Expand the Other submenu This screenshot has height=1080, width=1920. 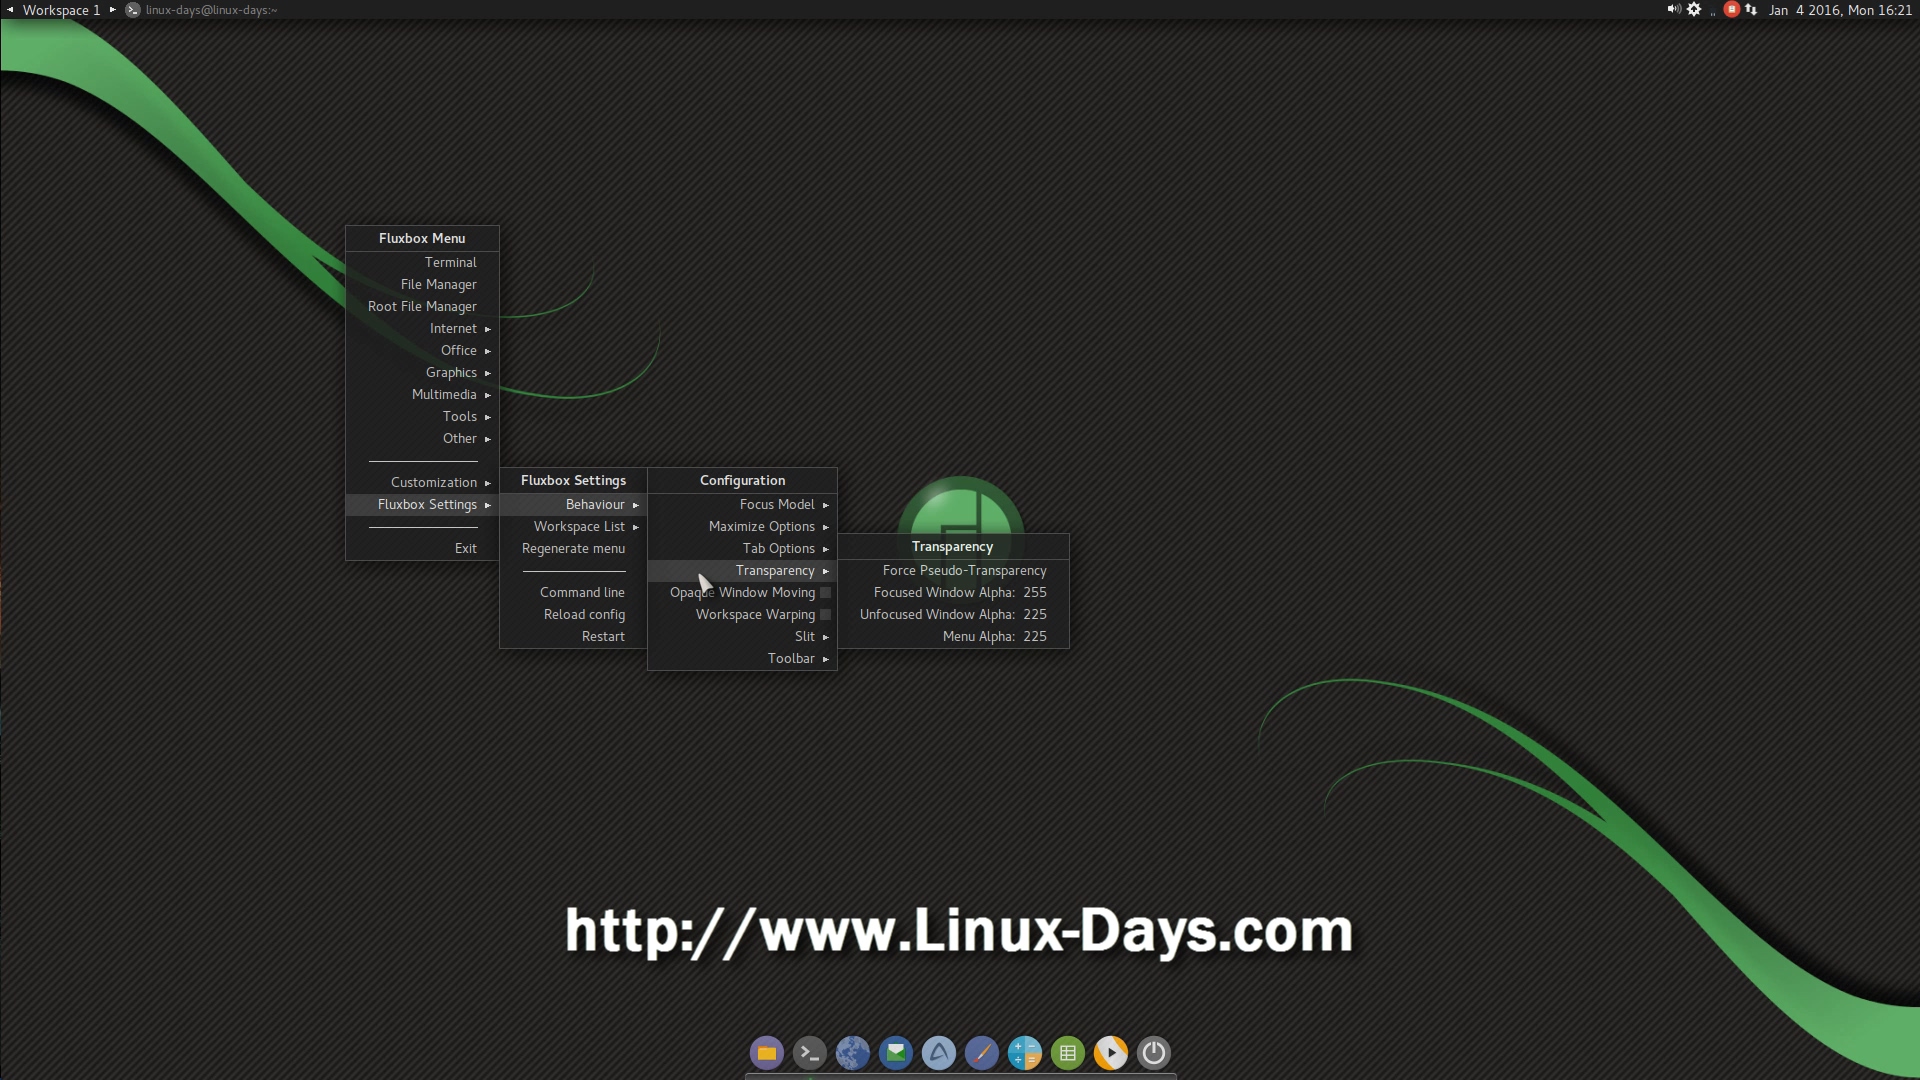tap(422, 438)
